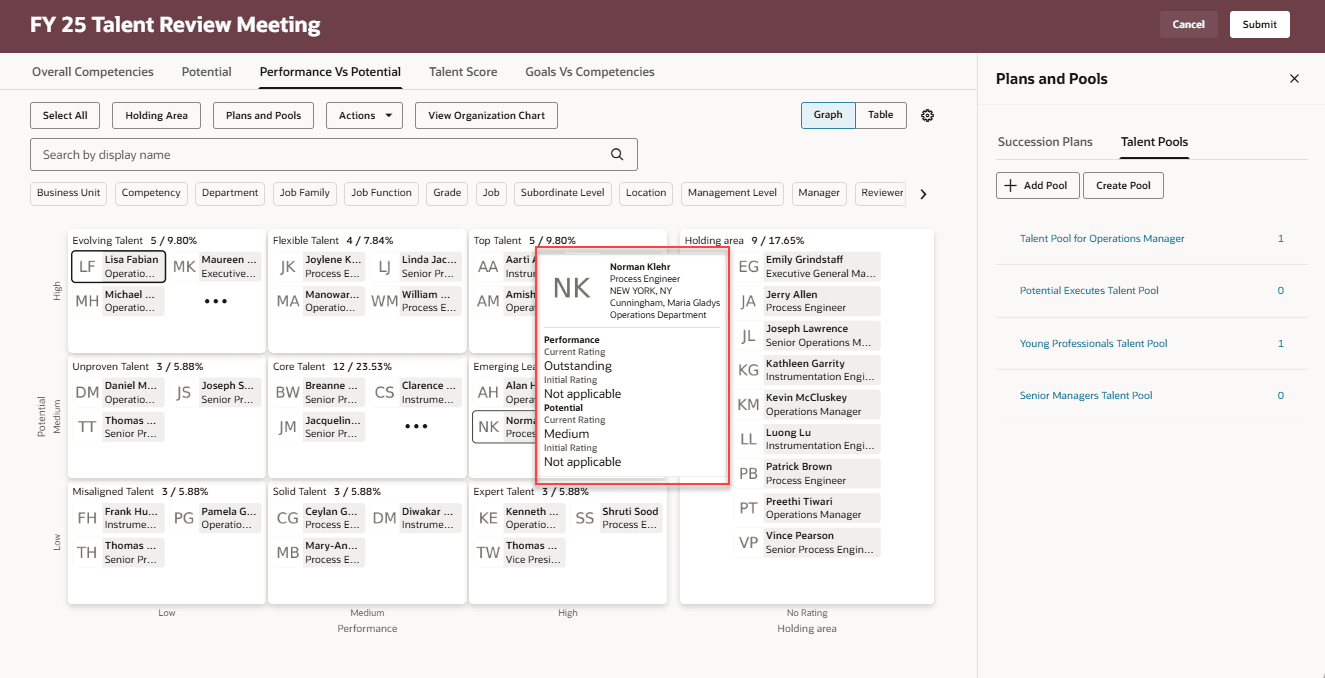1325x678 pixels.
Task: Click Emily Grindstaff's EG avatar in Holding area
Action: 748,265
